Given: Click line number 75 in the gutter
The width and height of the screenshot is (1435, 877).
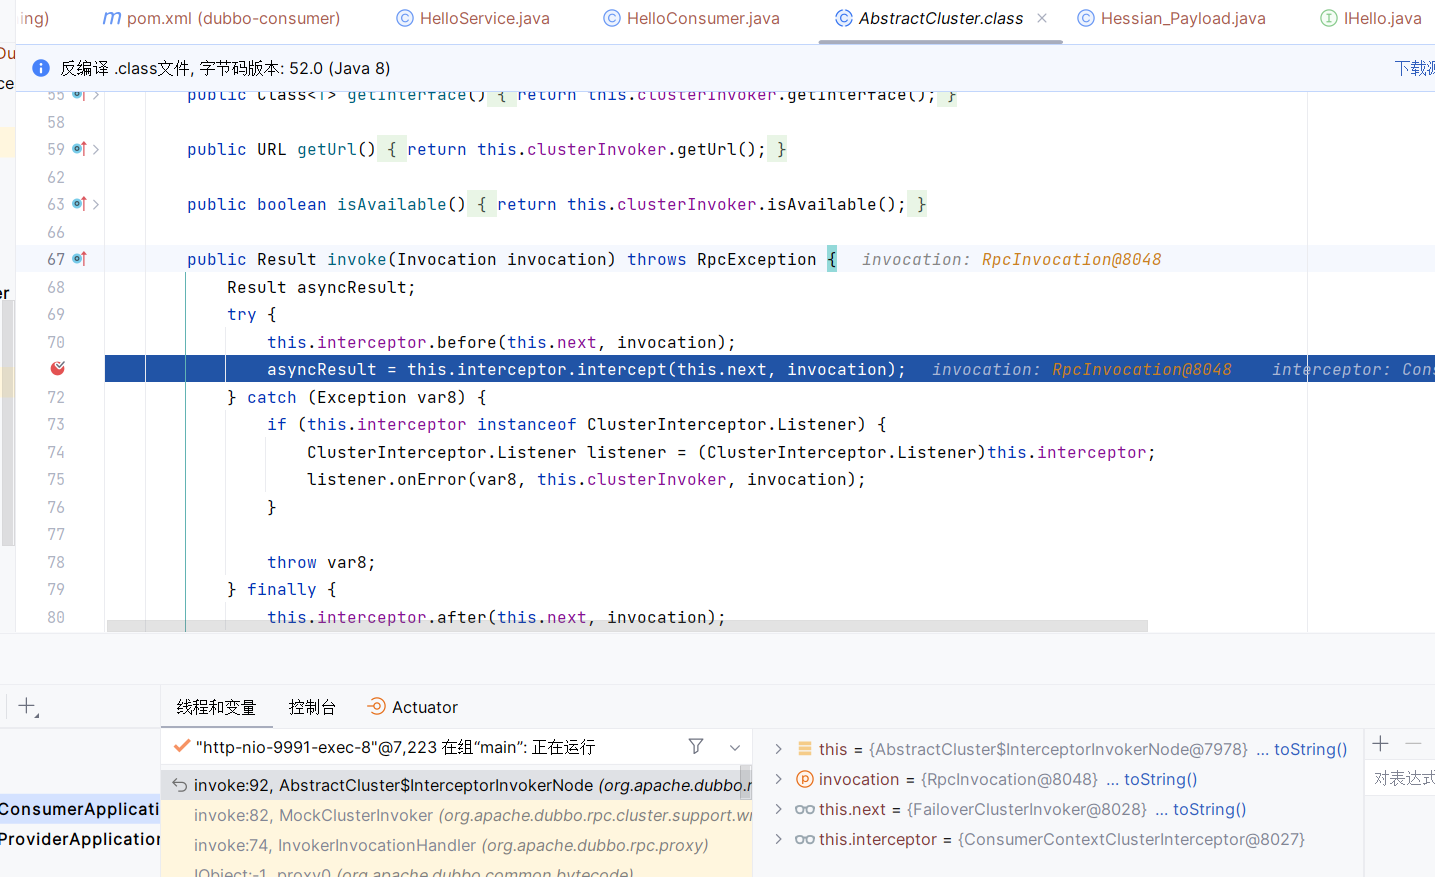Looking at the screenshot, I should click(56, 479).
